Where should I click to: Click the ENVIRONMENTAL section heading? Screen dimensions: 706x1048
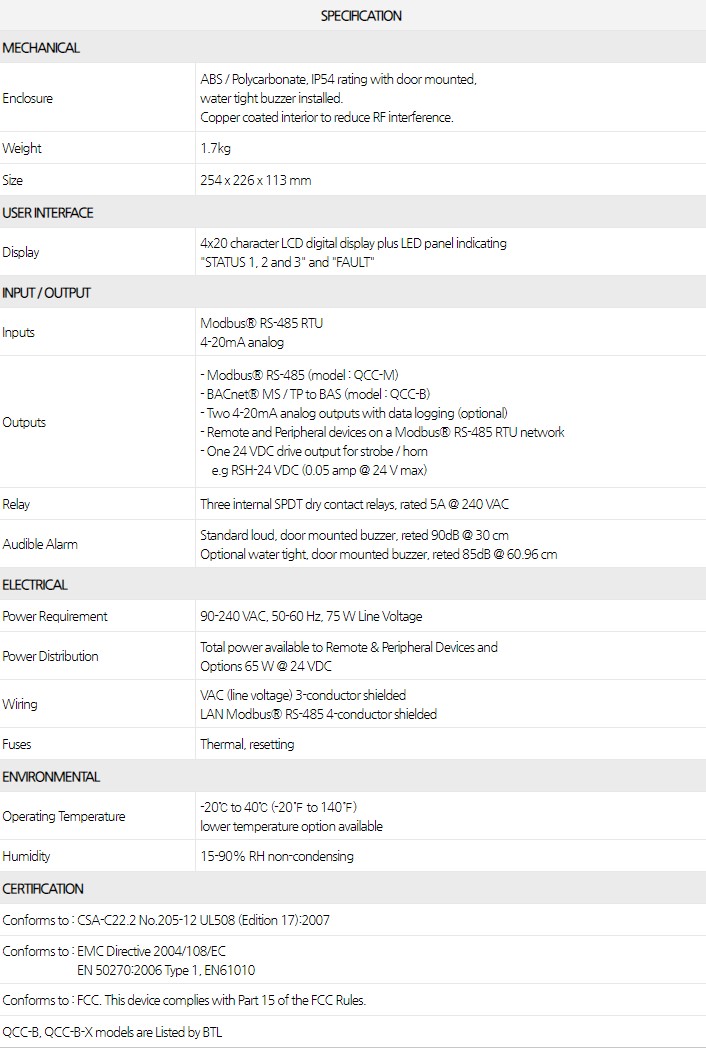(51, 777)
